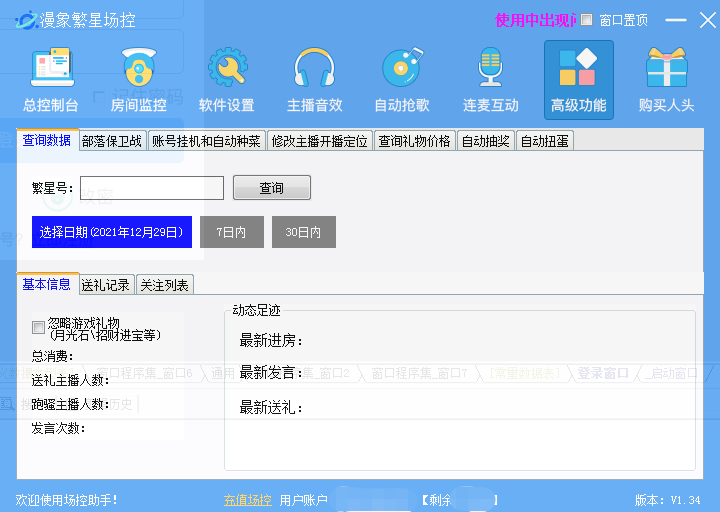720x512 pixels.
Task: Open the 查询礼物价格 tab
Action: [414, 141]
